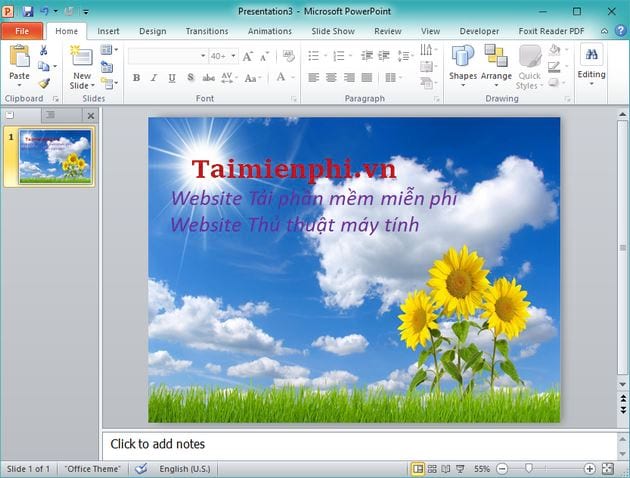Screen dimensions: 630x478
Task: Open the Columns dropdown
Action: [x=393, y=78]
